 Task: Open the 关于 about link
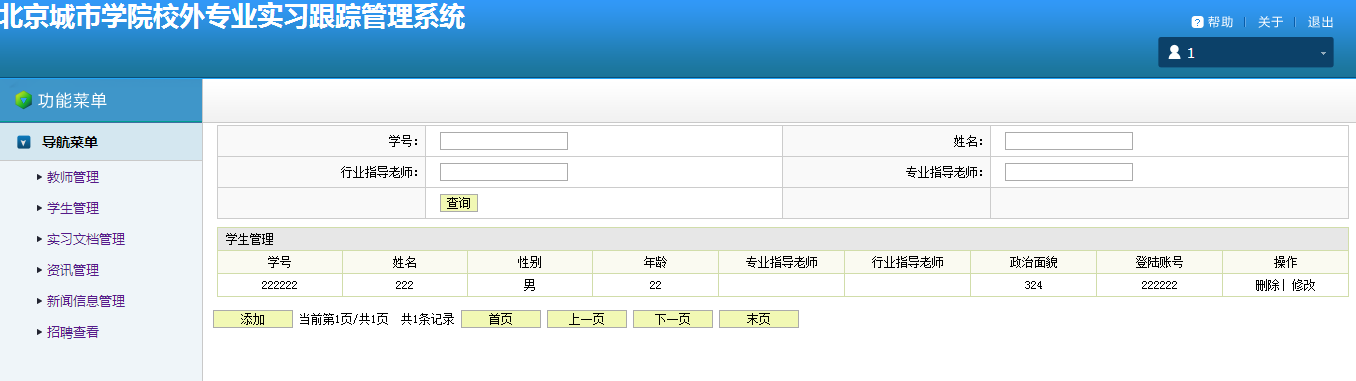[x=1270, y=22]
